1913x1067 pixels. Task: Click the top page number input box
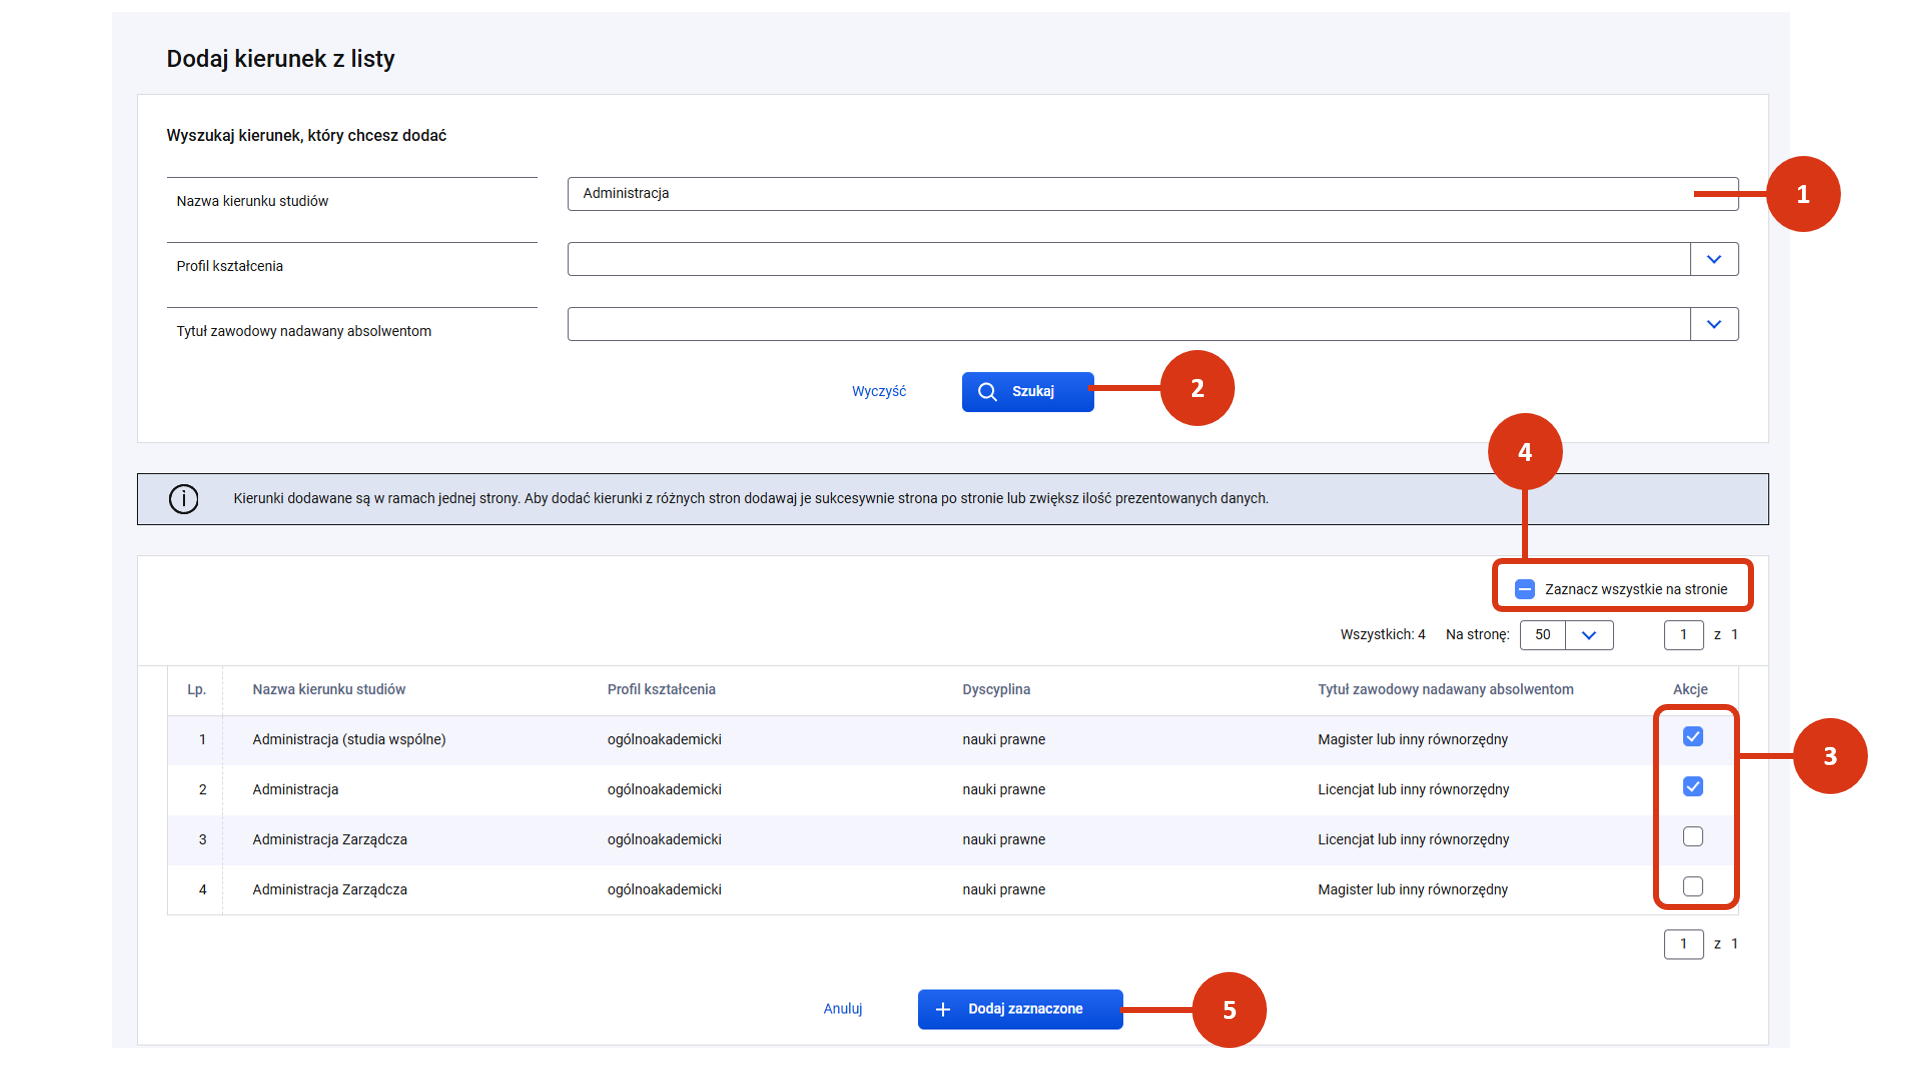pos(1683,635)
